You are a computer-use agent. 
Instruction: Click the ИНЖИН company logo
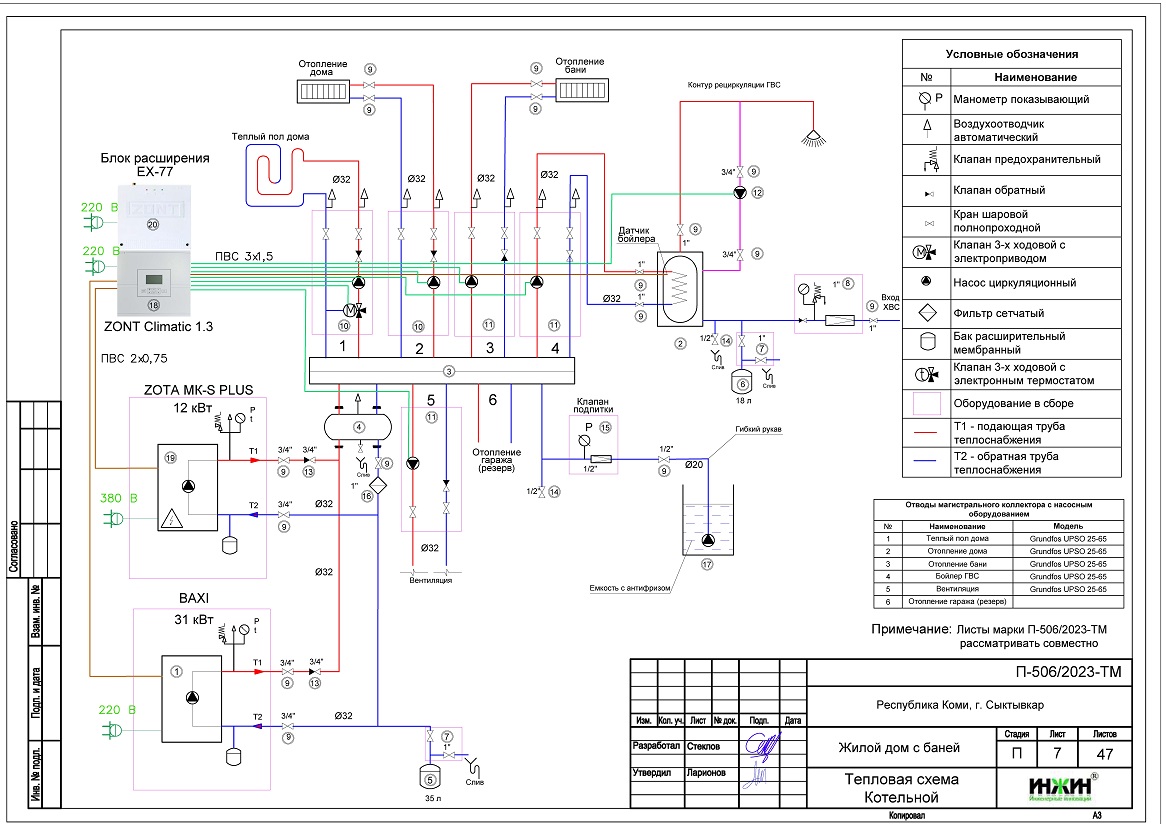coord(1059,786)
